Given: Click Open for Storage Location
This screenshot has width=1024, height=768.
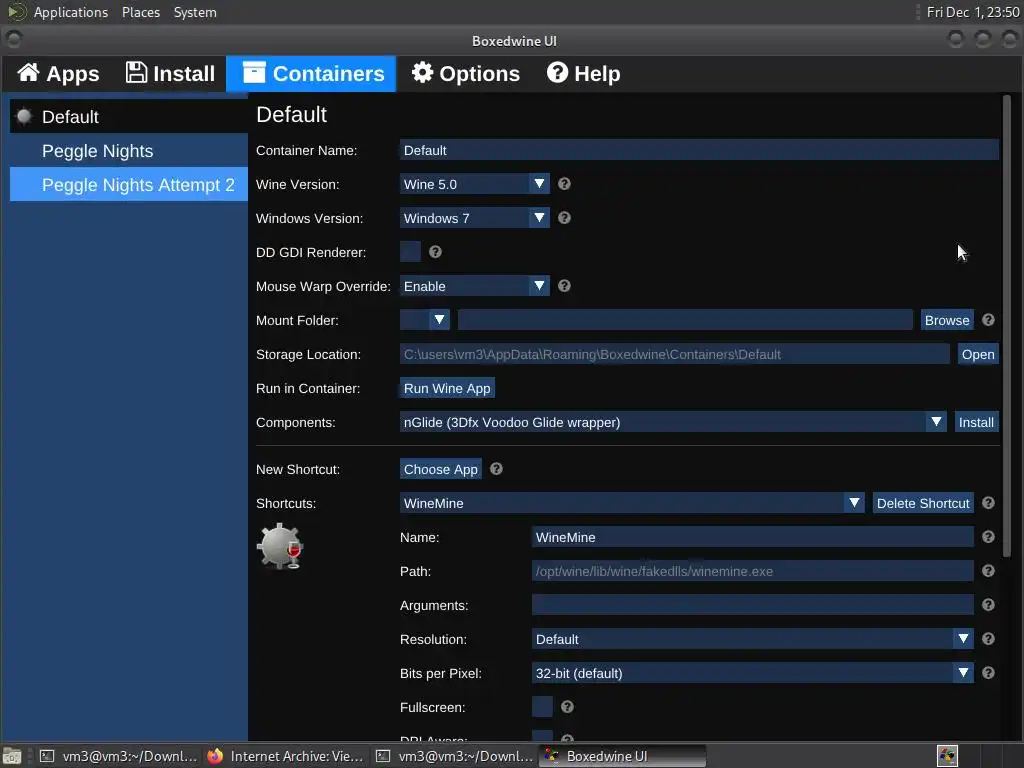Looking at the screenshot, I should point(978,354).
